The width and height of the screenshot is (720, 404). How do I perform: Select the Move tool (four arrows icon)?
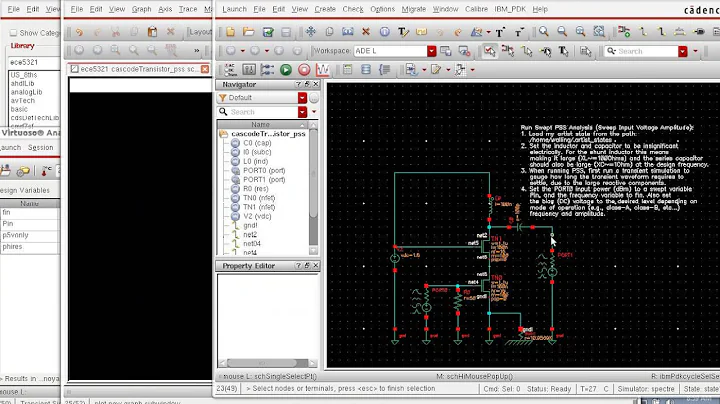311,32
